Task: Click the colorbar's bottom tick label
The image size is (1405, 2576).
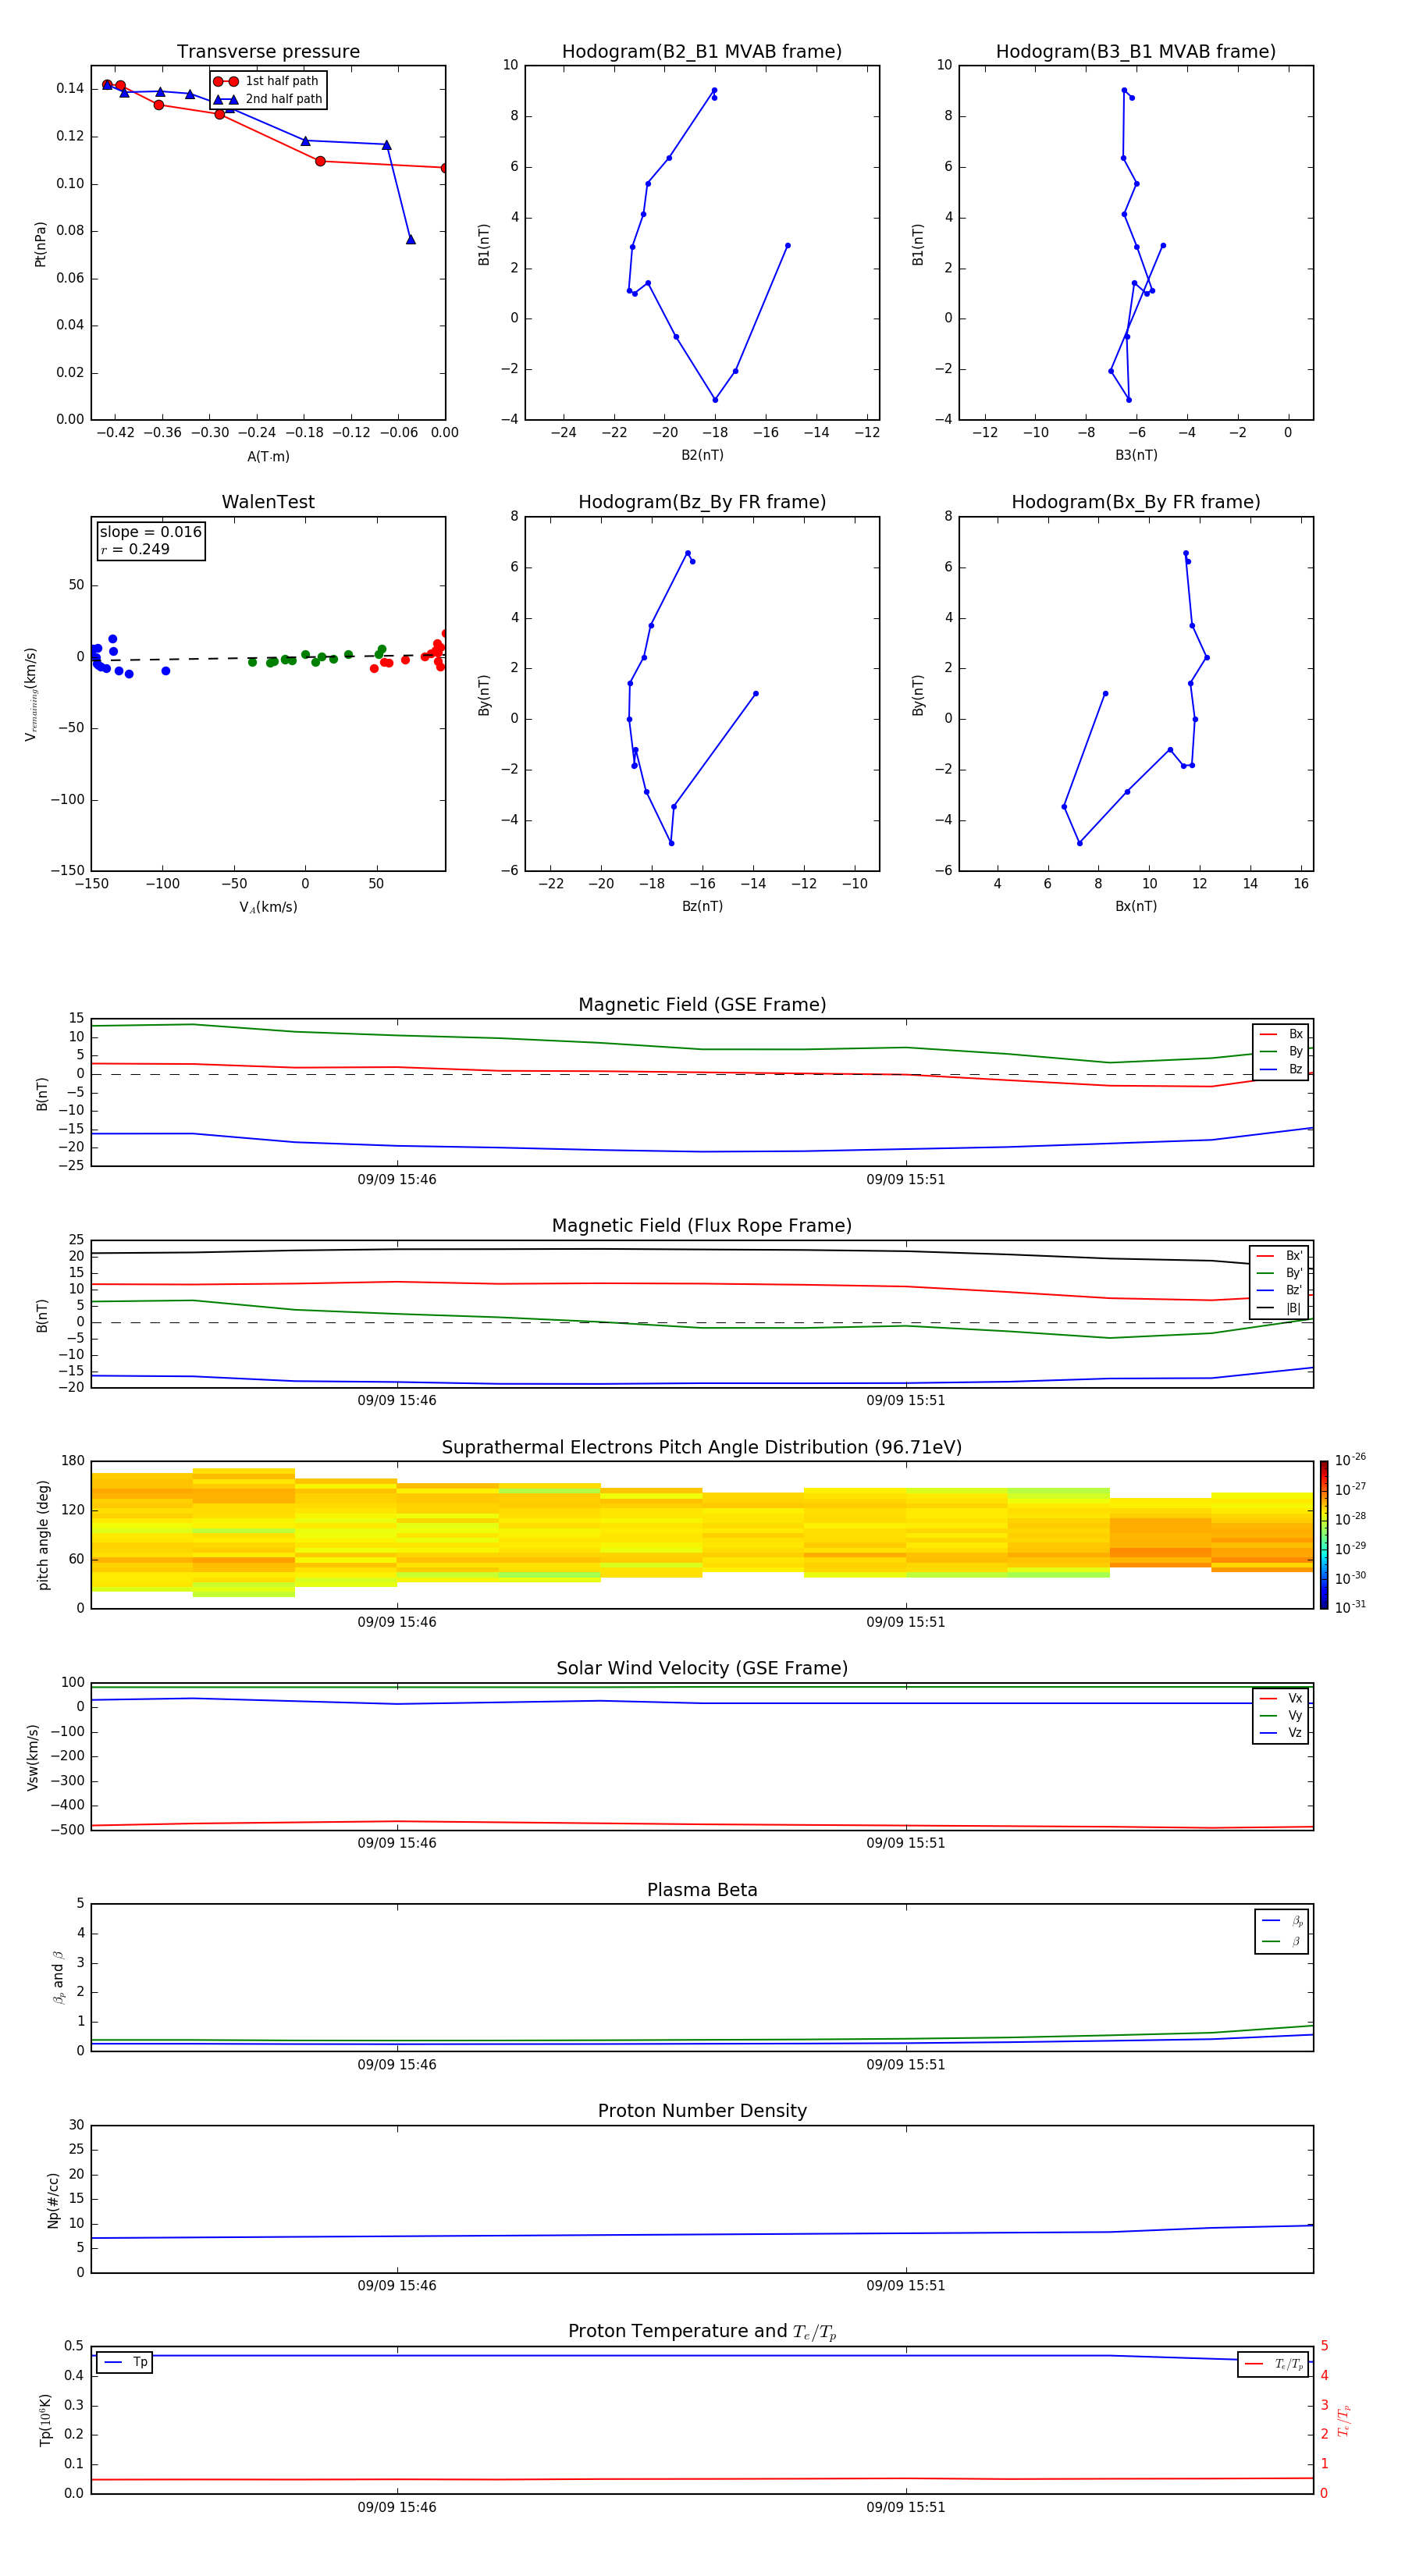Action: point(1350,1607)
